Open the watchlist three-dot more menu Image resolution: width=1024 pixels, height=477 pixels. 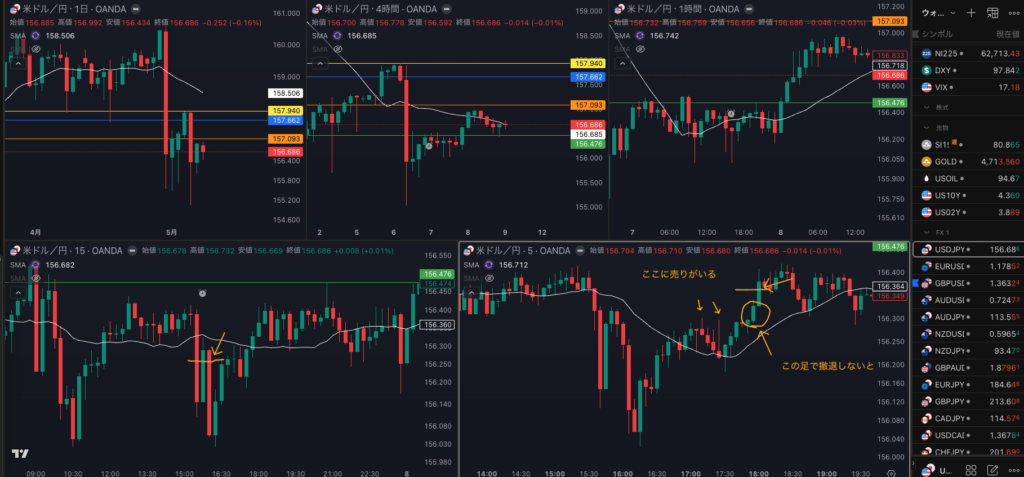coord(1014,12)
